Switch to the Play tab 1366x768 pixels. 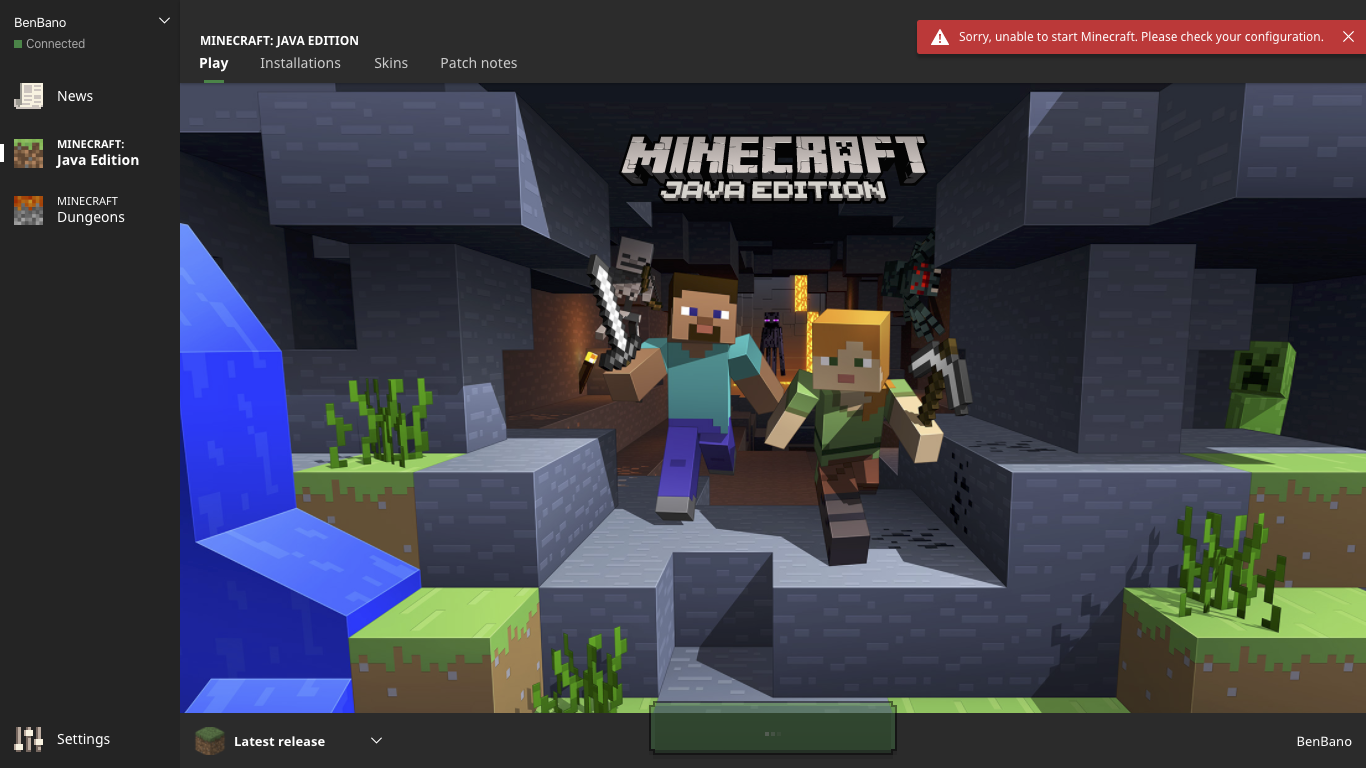(x=214, y=63)
